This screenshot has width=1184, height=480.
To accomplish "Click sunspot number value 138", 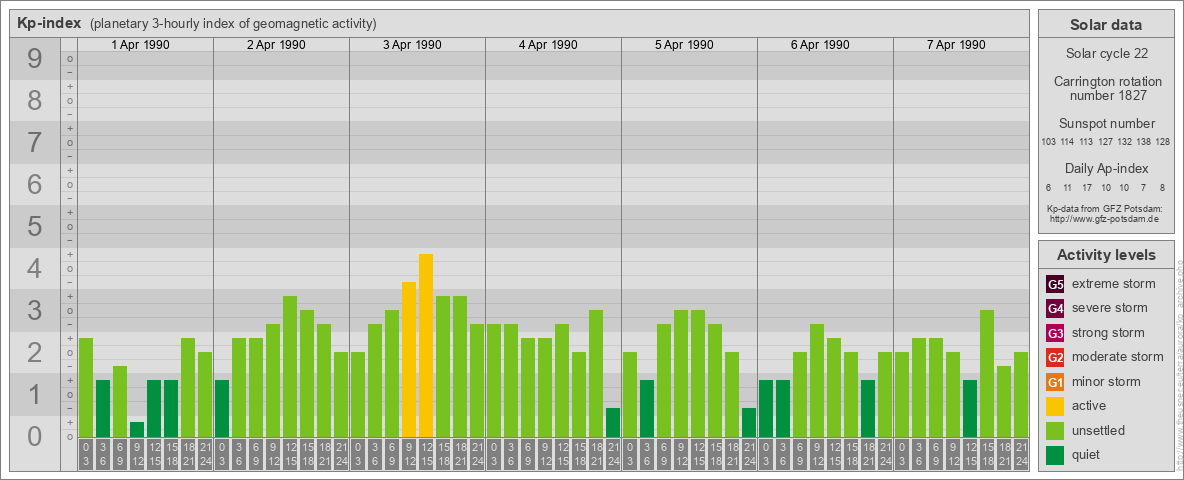I will click(x=1144, y=142).
